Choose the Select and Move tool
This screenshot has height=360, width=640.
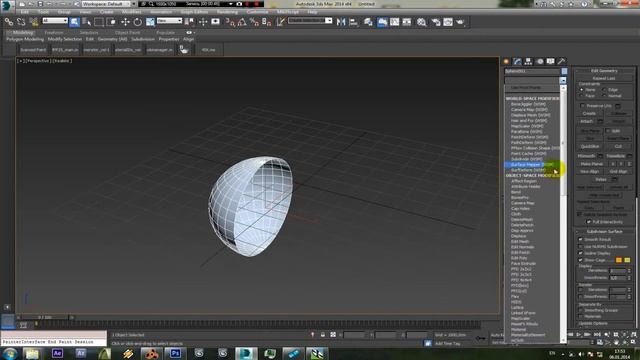[x=125, y=22]
